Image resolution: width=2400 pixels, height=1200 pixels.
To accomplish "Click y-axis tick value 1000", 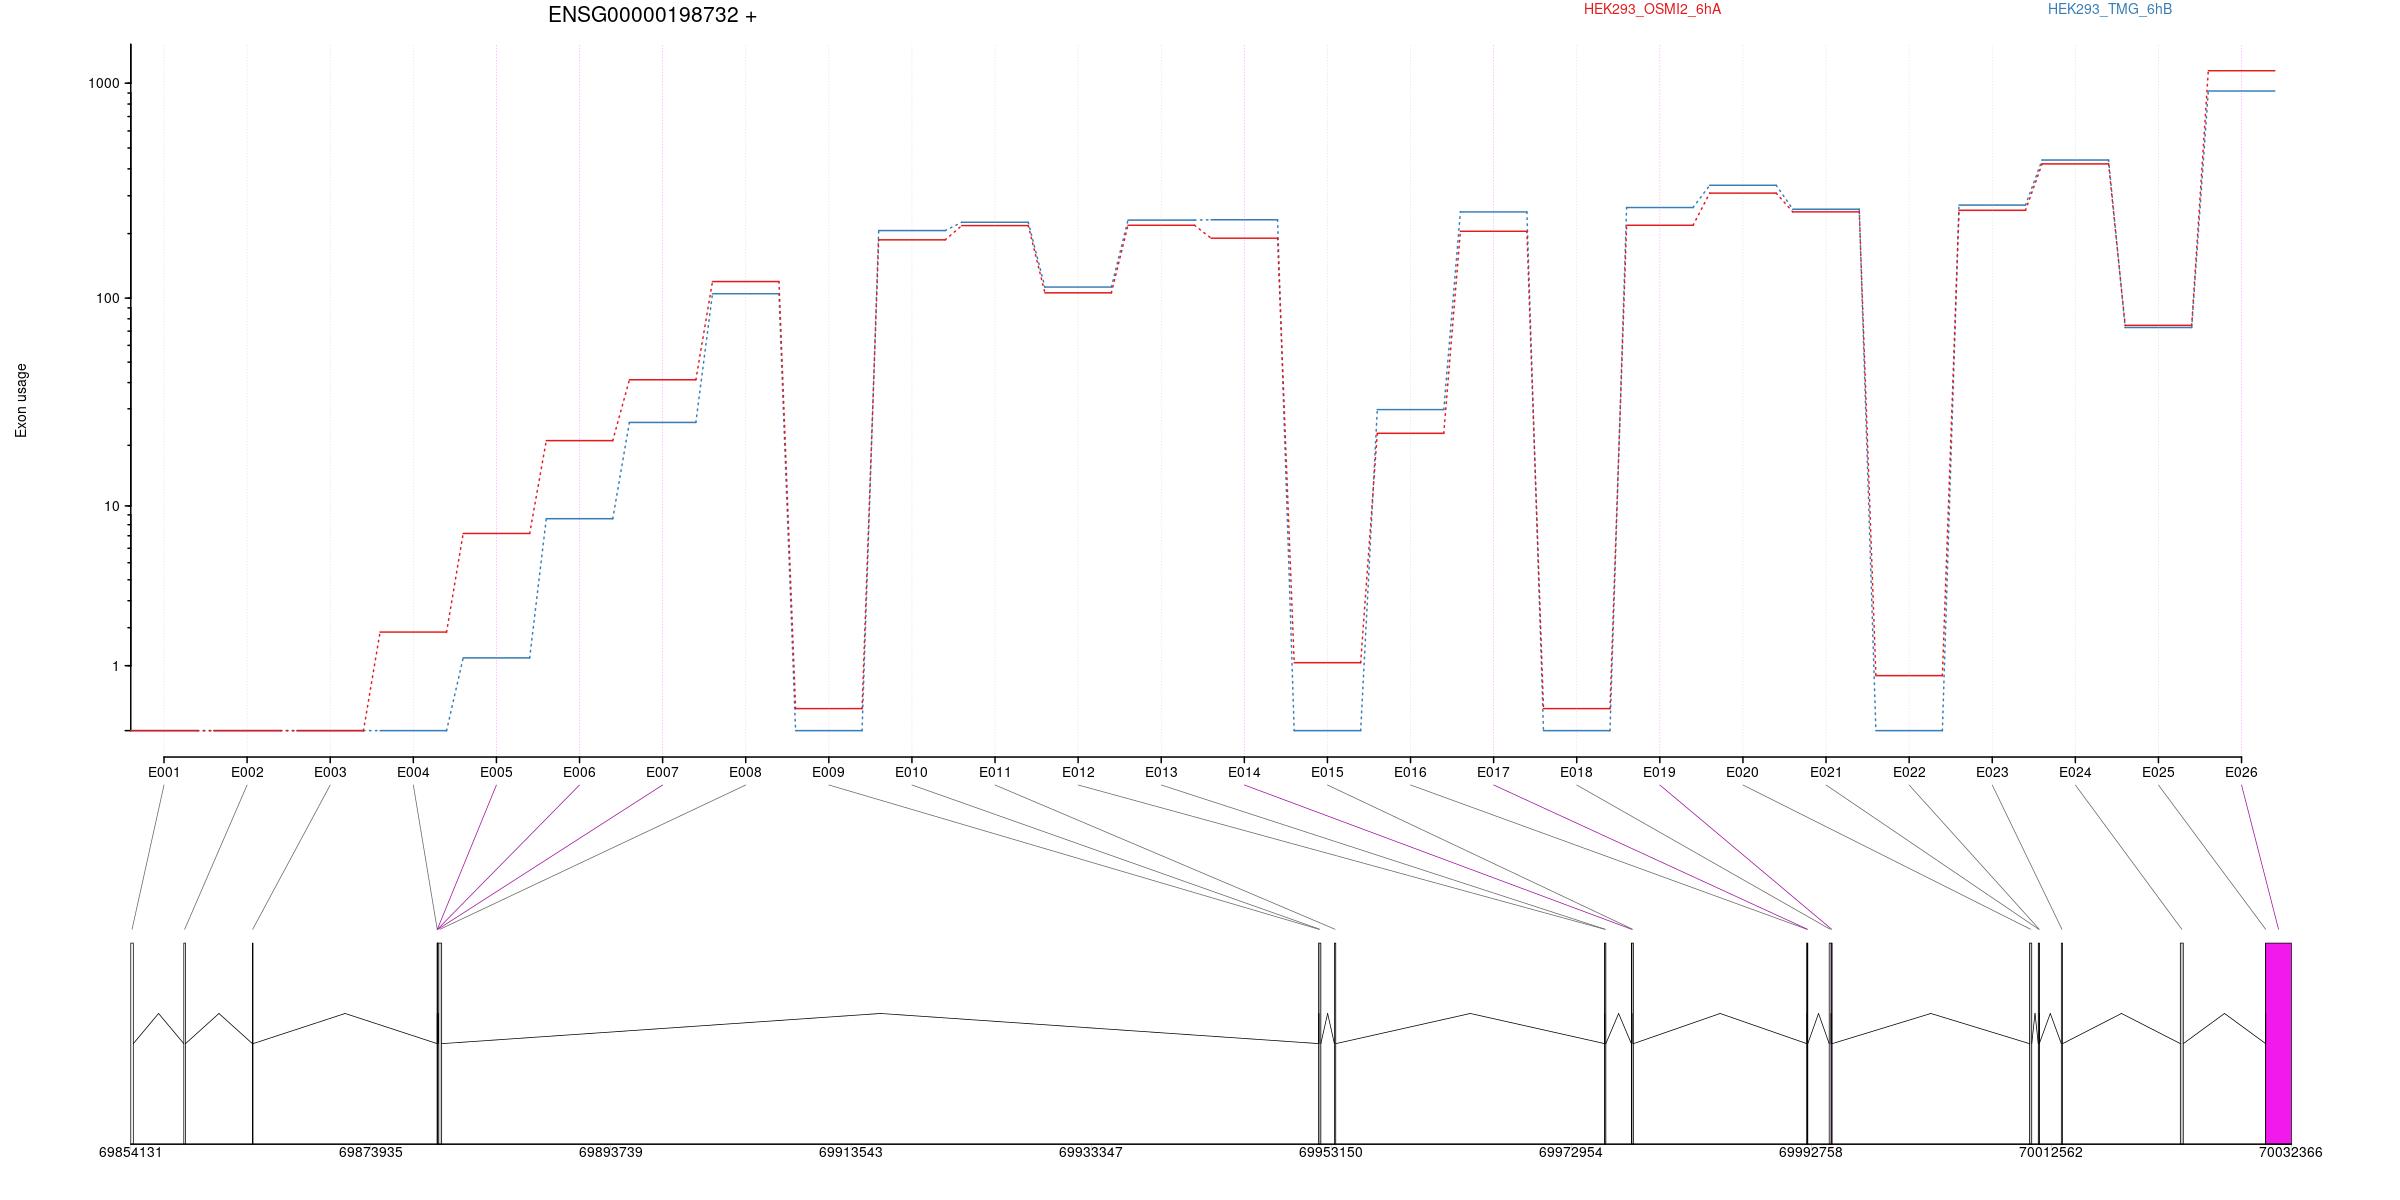I will 104,83.
